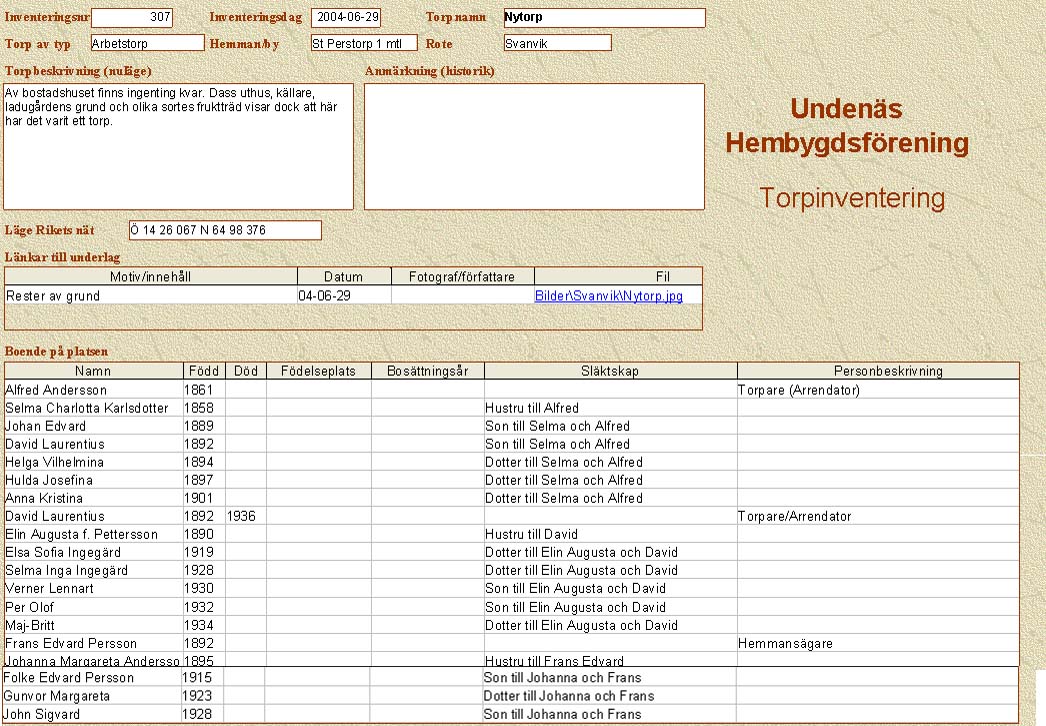The width and height of the screenshot is (1046, 726).
Task: Click the Motiv/innehåll column header
Action: click(151, 277)
